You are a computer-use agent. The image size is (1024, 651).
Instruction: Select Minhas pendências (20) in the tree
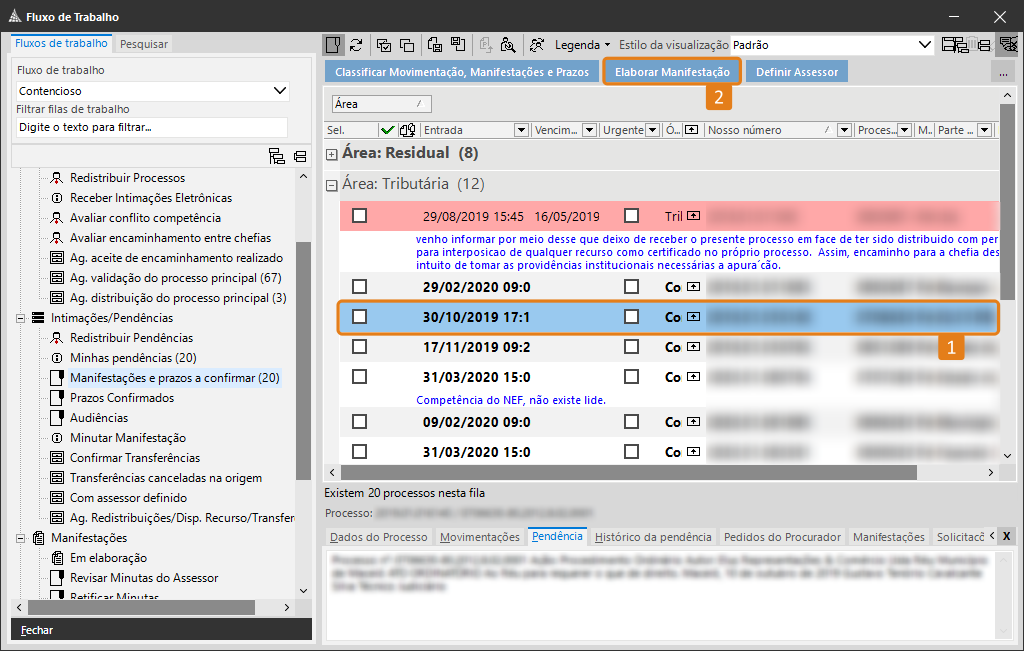tap(133, 358)
